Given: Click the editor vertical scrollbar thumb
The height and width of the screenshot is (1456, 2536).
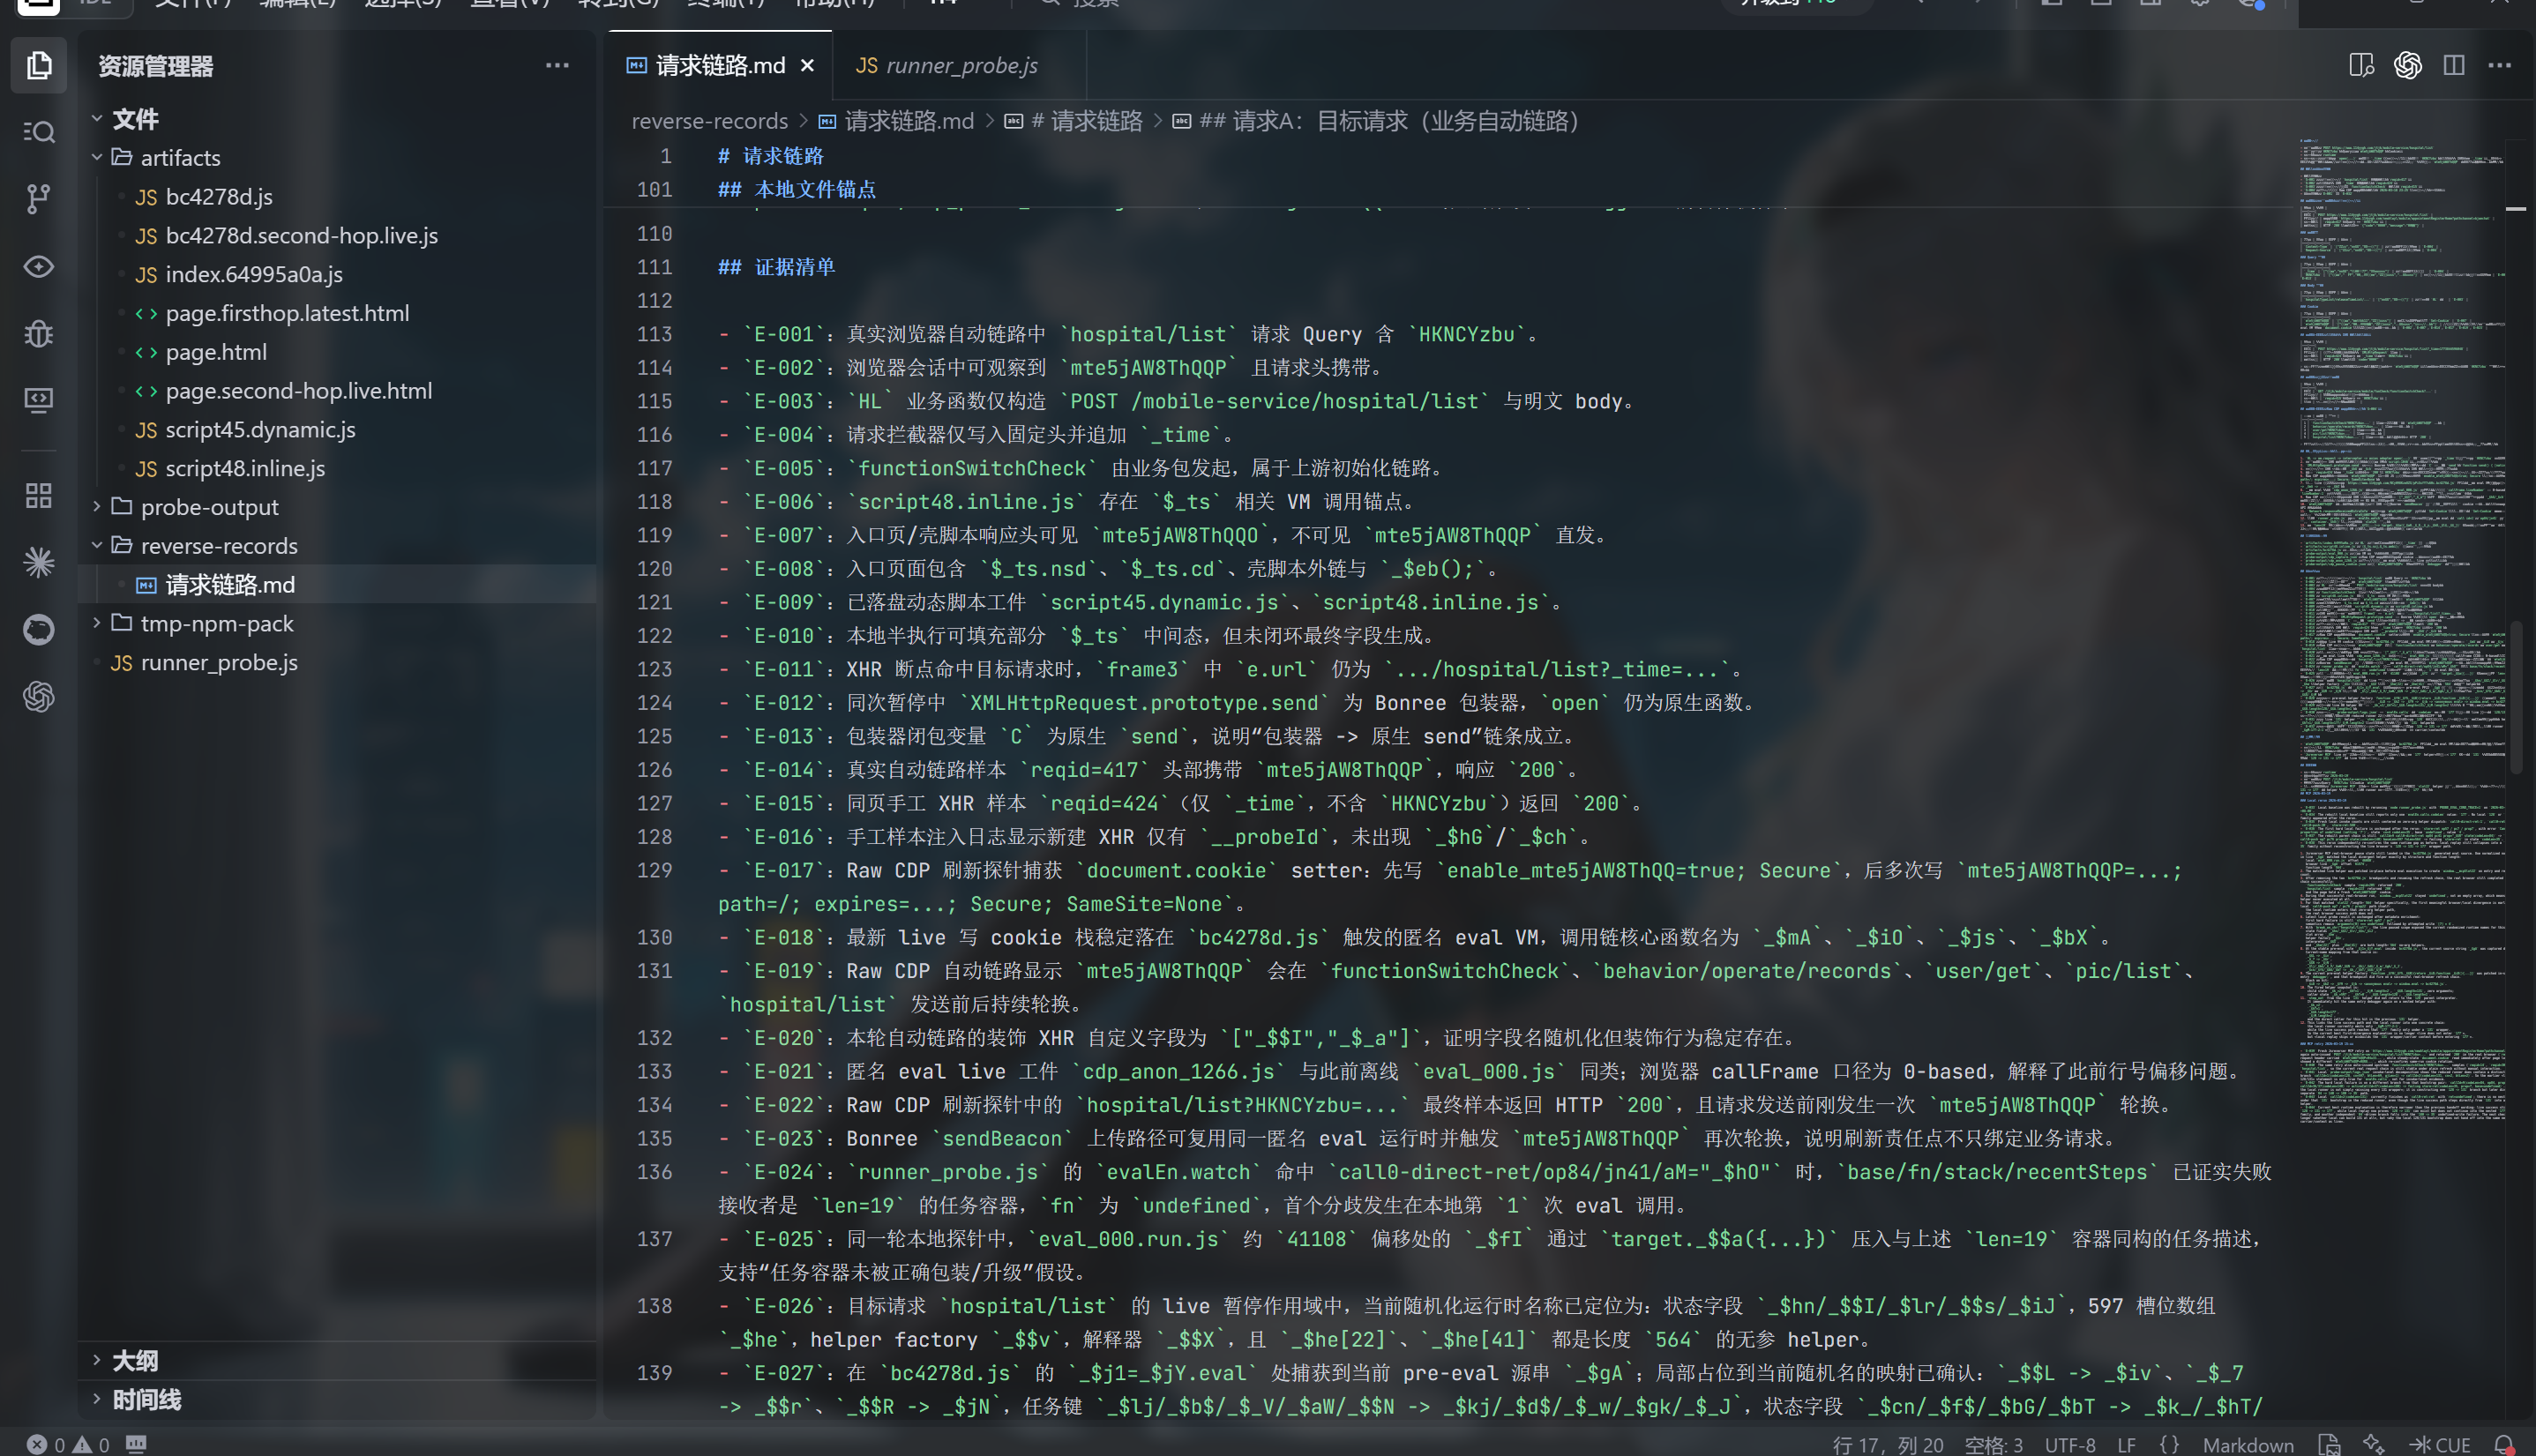Looking at the screenshot, I should click(2516, 697).
